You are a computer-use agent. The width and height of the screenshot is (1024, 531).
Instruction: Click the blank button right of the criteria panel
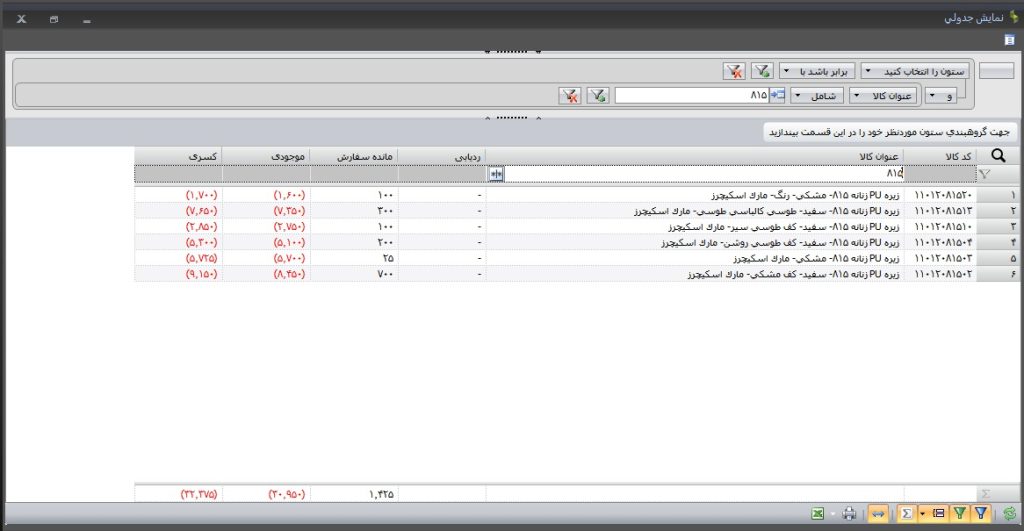pyautogui.click(x=997, y=71)
